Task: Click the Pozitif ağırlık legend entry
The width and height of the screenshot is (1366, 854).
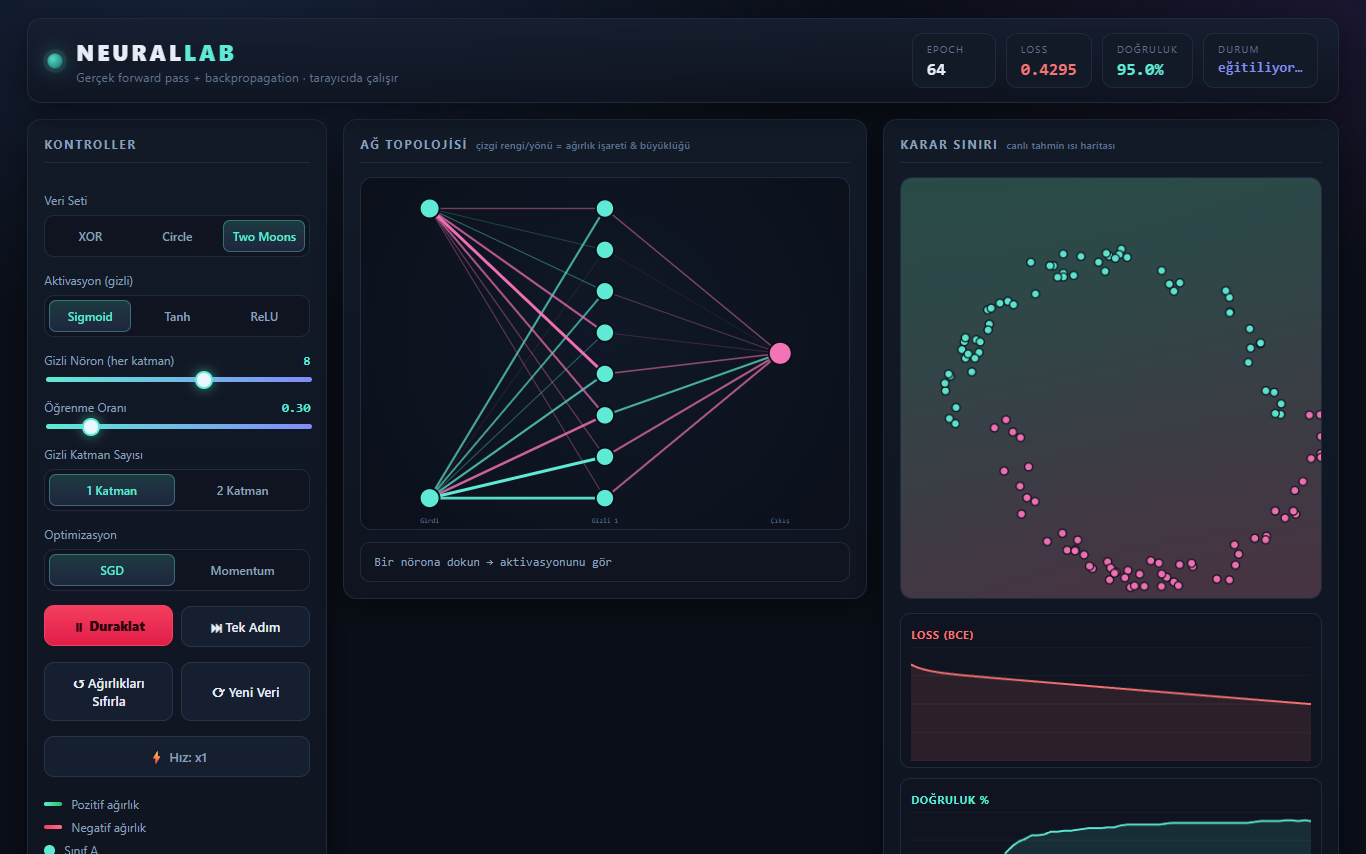Action: (x=105, y=805)
